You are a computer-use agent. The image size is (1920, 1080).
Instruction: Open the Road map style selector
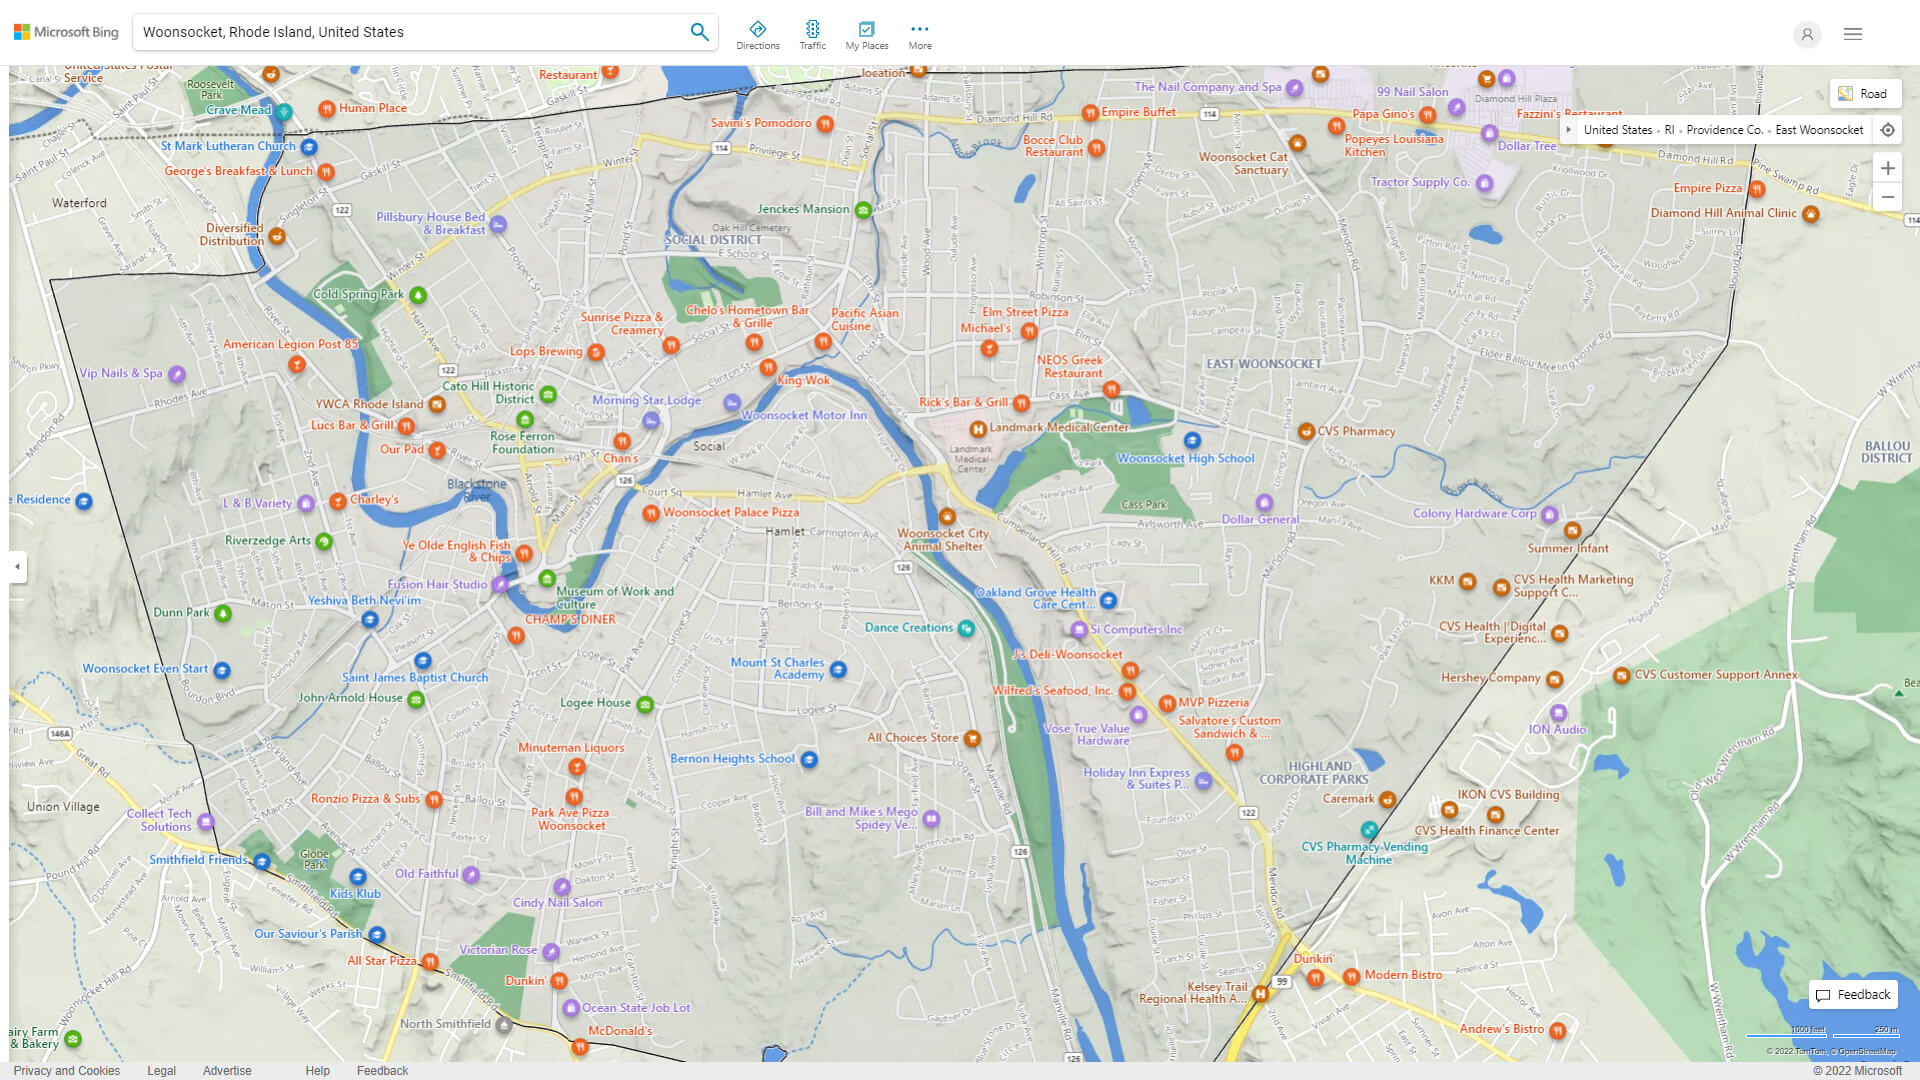(x=1865, y=93)
